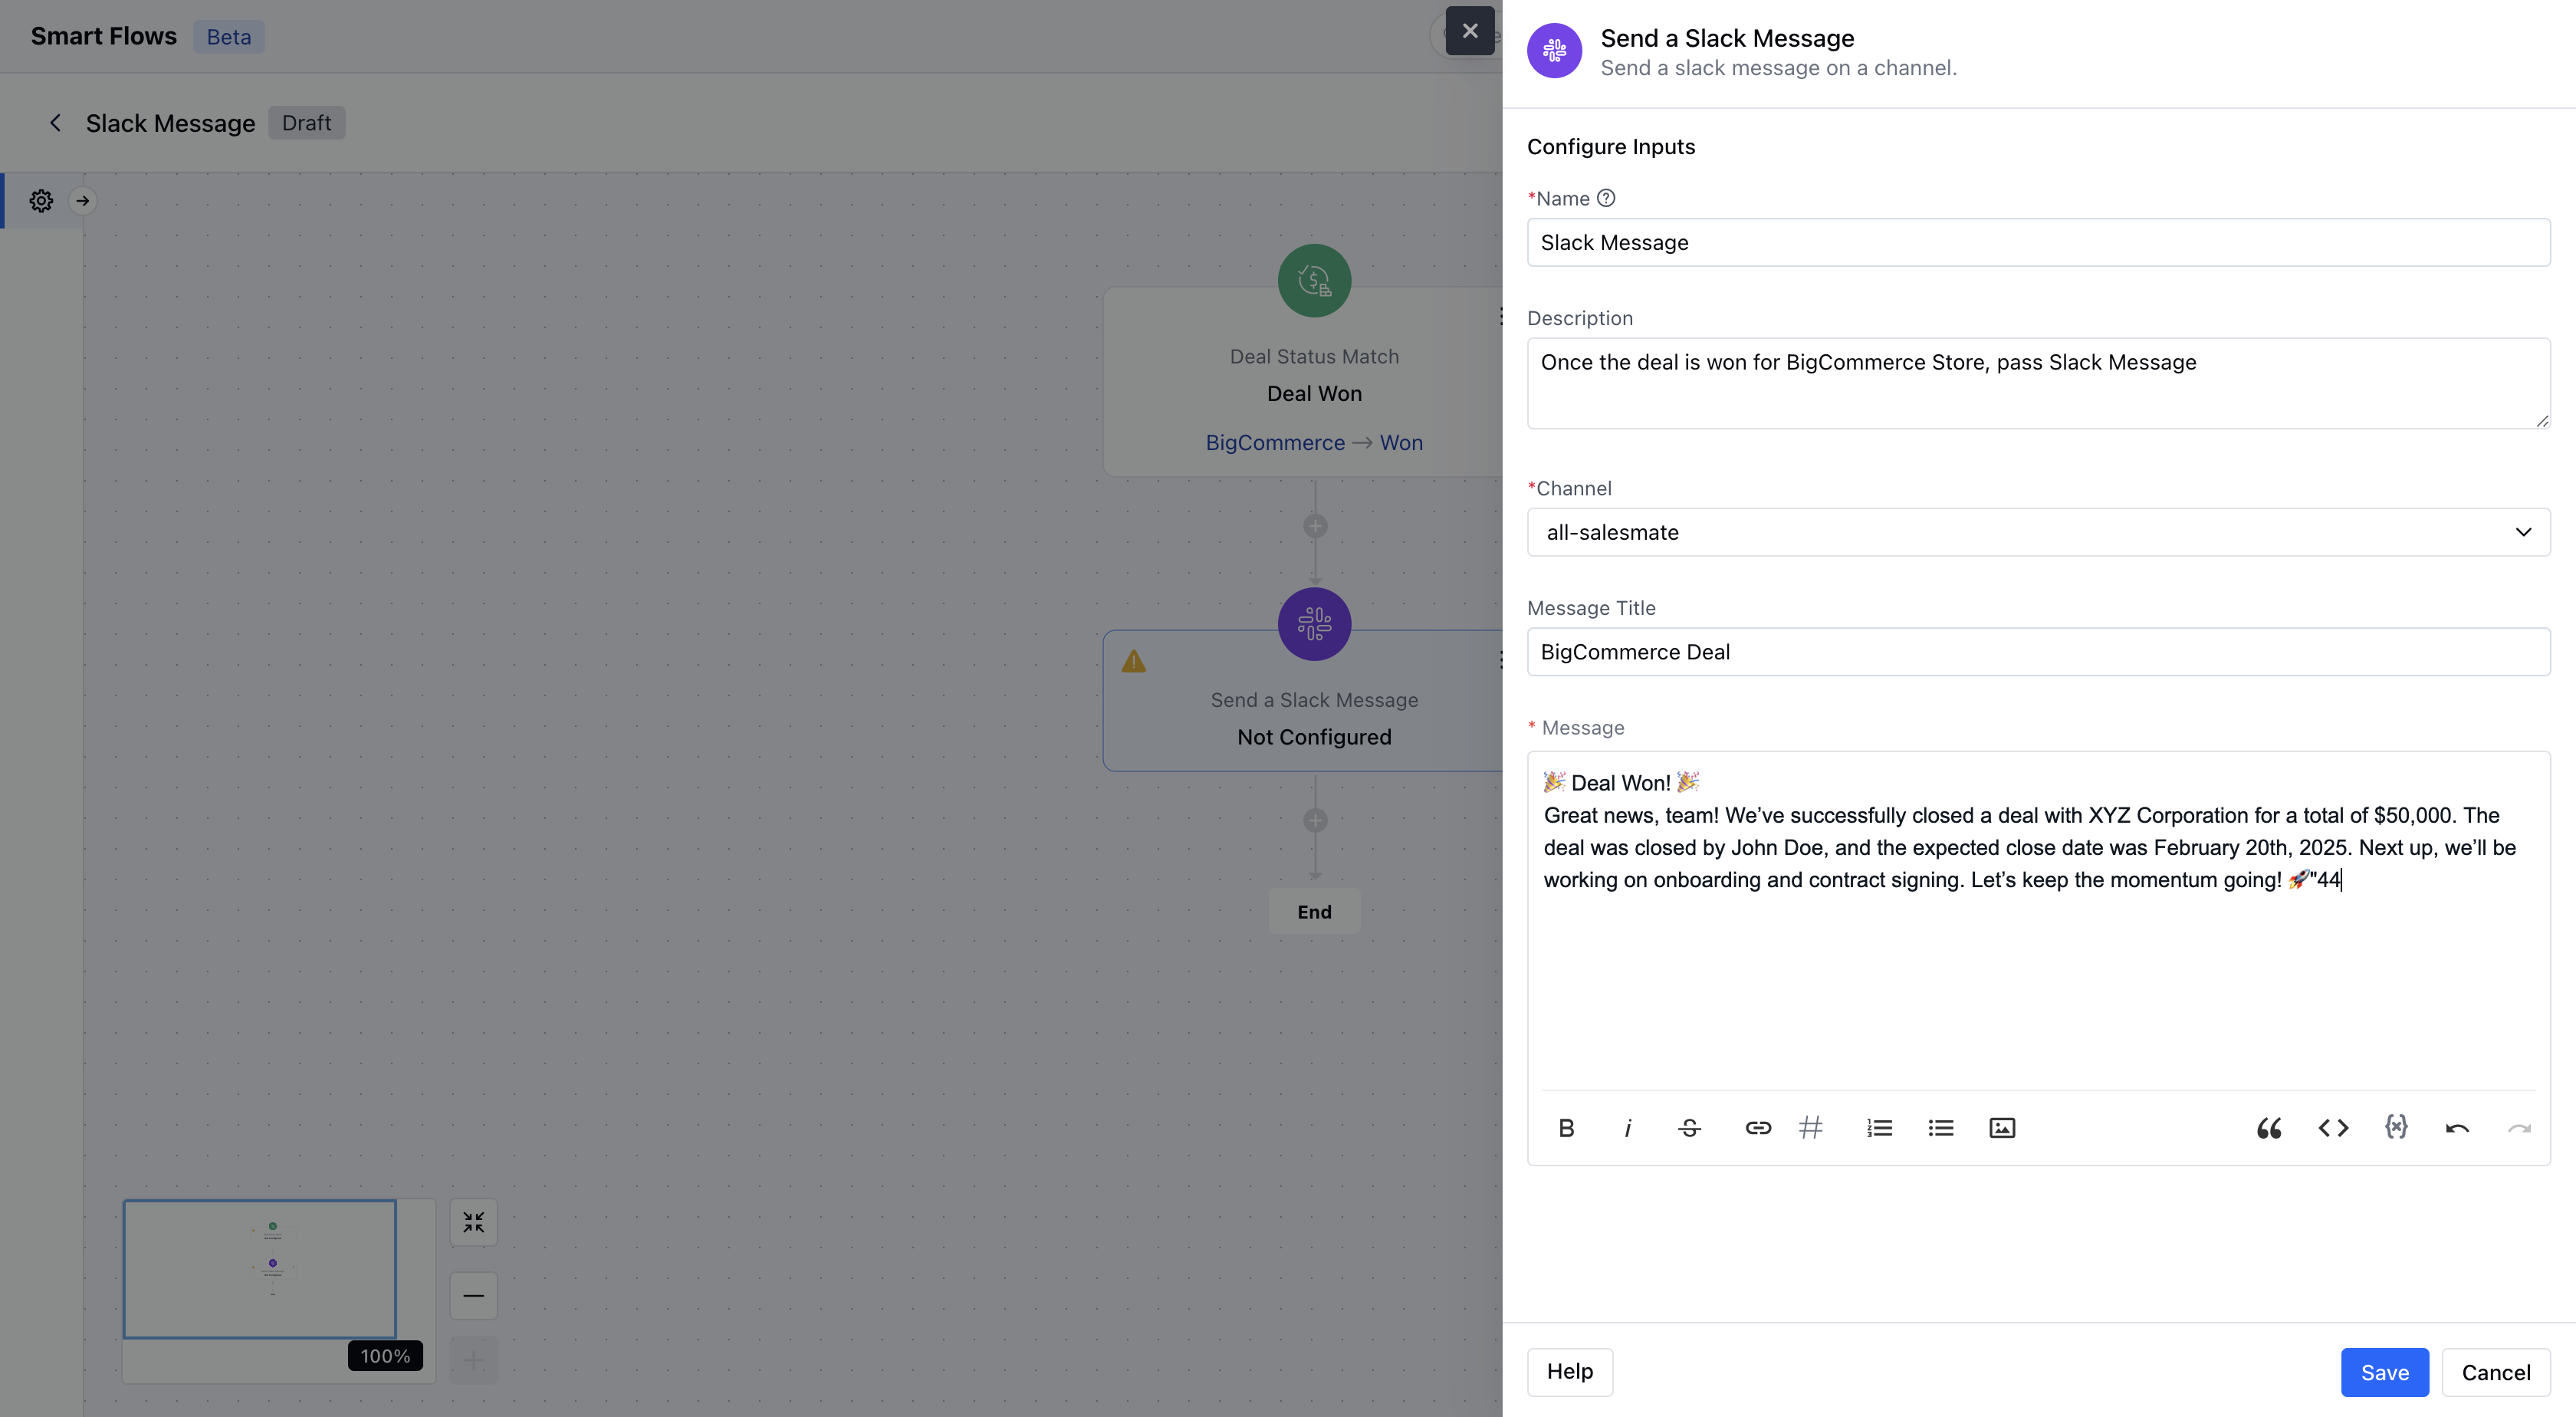2576x1417 pixels.
Task: Undo last edit in message
Action: (x=2457, y=1128)
